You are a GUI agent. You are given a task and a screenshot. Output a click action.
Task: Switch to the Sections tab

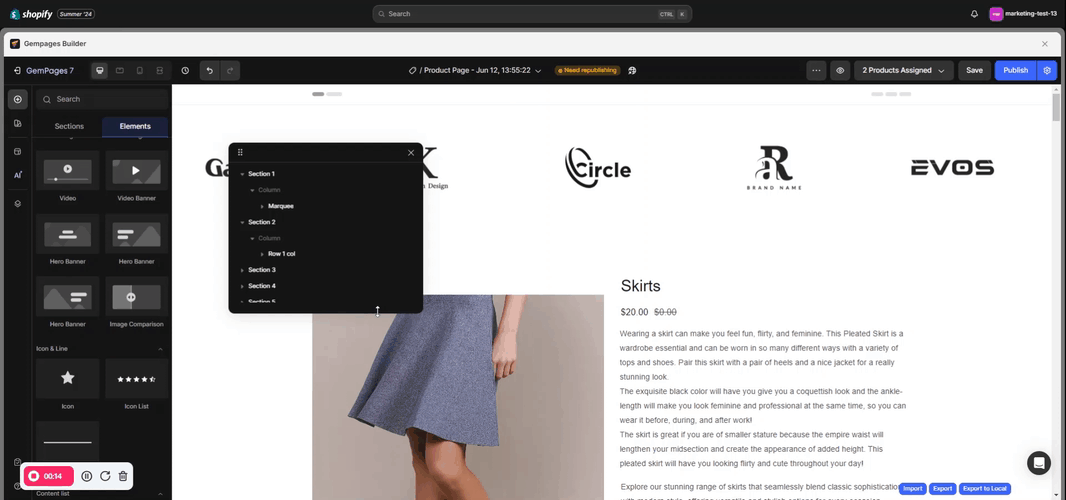click(x=69, y=126)
